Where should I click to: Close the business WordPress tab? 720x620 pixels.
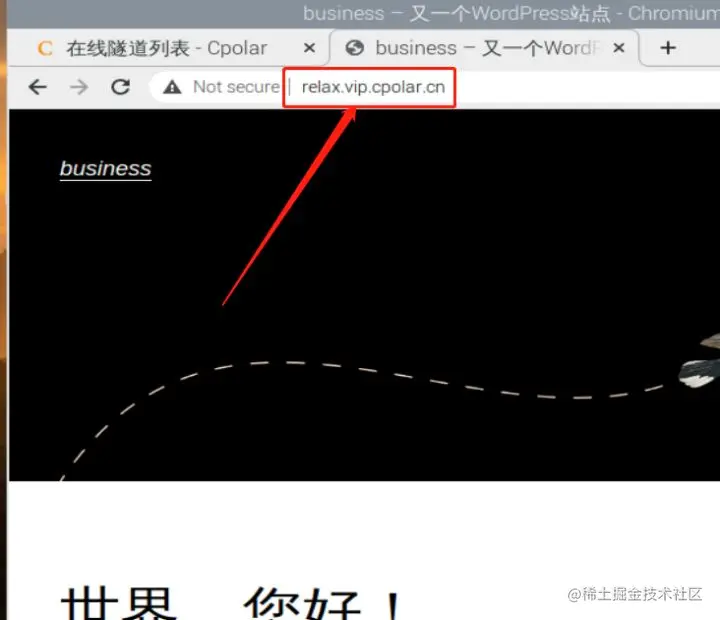point(619,48)
